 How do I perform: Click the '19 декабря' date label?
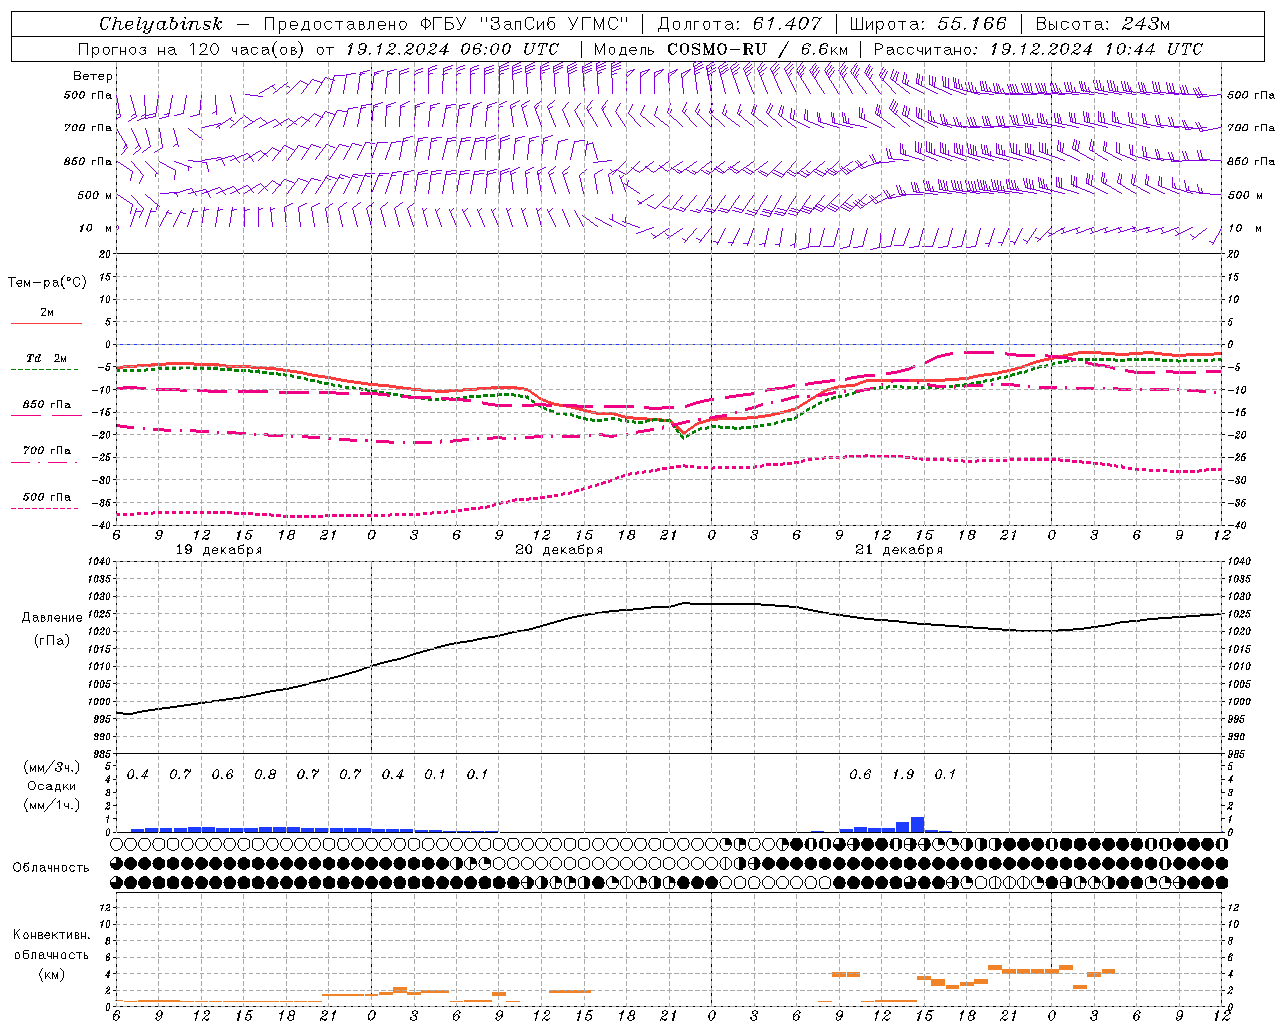[x=218, y=550]
